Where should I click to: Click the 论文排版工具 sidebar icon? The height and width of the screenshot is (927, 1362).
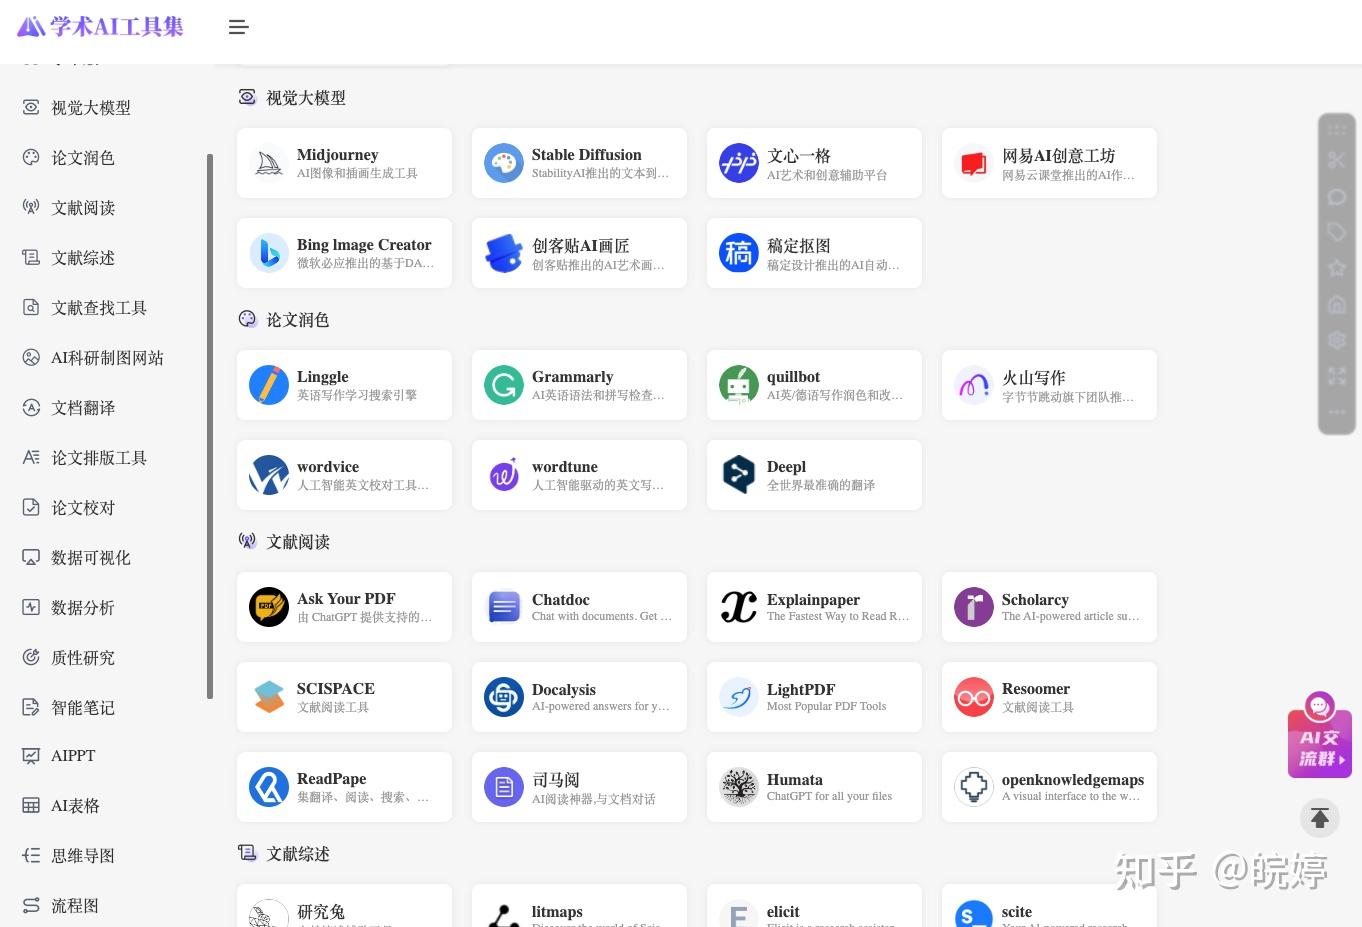point(31,457)
